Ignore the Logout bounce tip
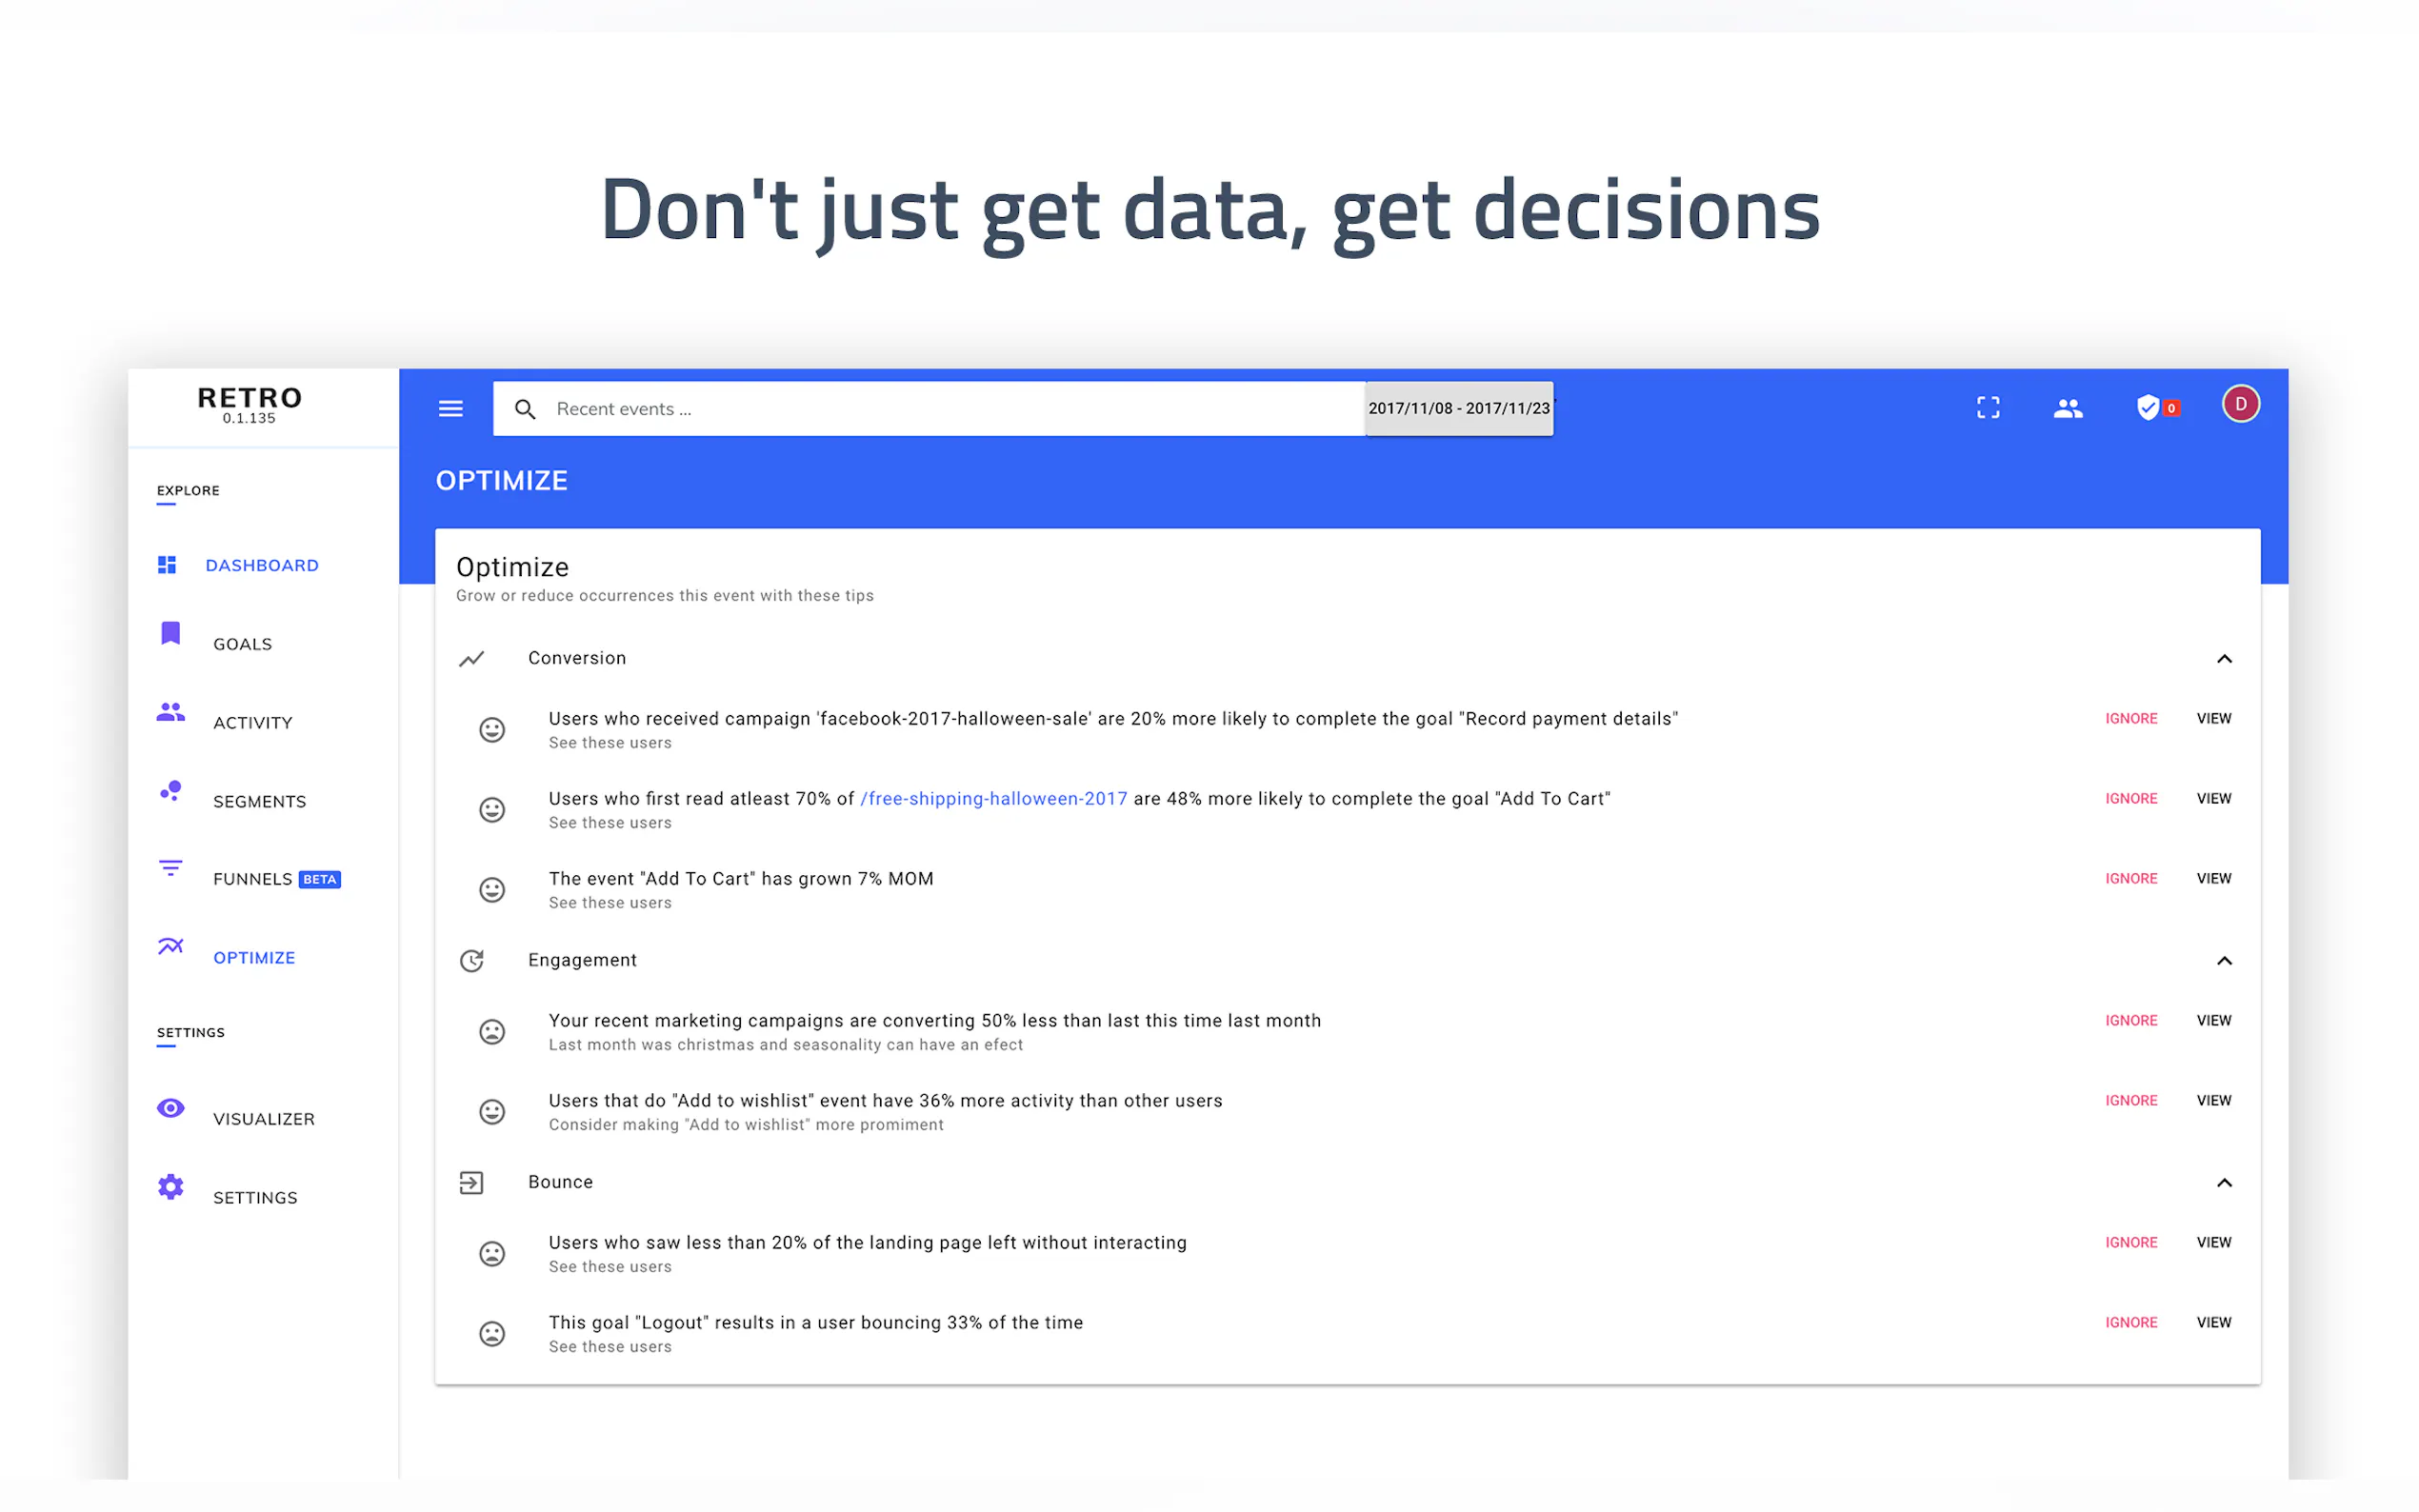Image resolution: width=2419 pixels, height=1512 pixels. [x=2131, y=1323]
